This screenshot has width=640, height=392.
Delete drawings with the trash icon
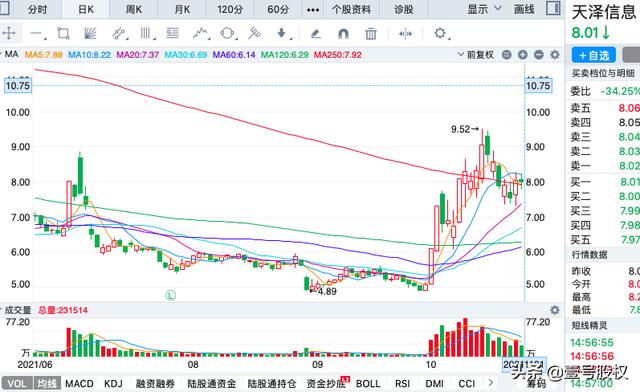pyautogui.click(x=371, y=33)
